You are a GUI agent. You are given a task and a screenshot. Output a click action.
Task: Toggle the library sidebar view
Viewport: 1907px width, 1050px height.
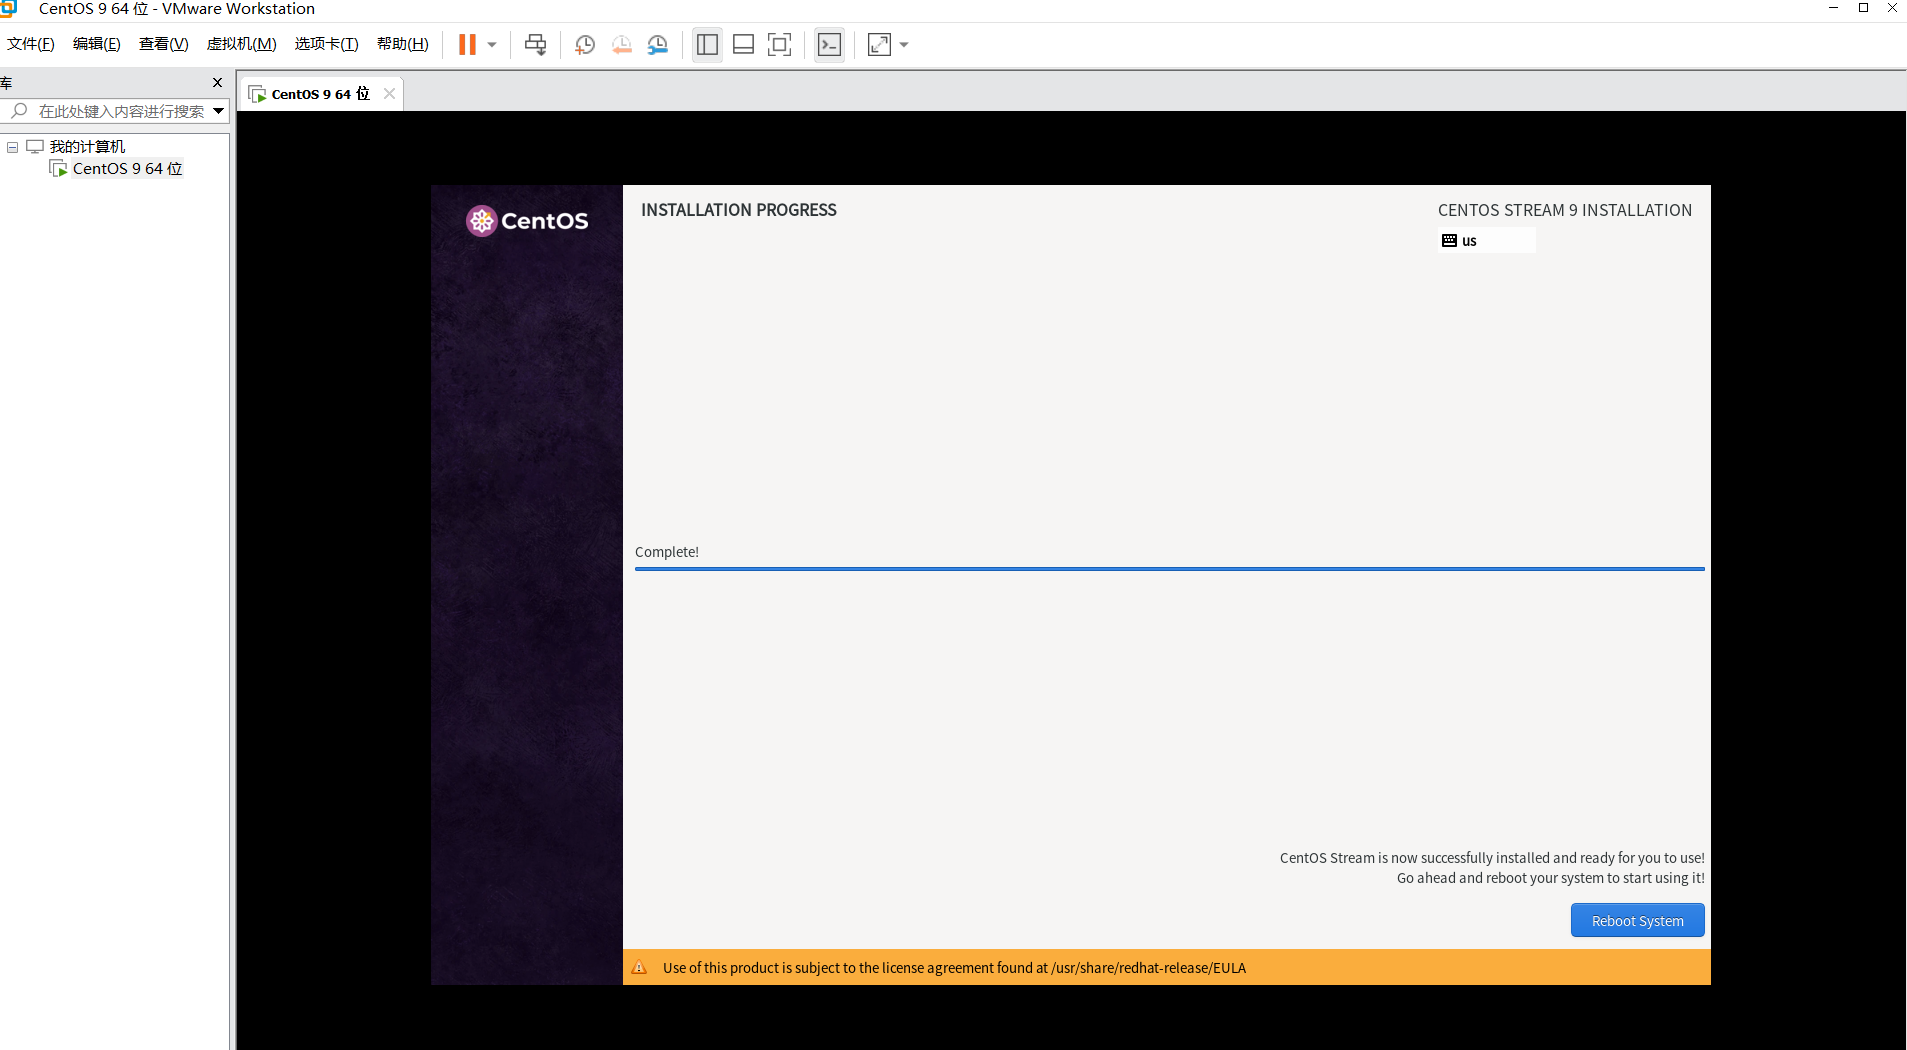point(707,45)
